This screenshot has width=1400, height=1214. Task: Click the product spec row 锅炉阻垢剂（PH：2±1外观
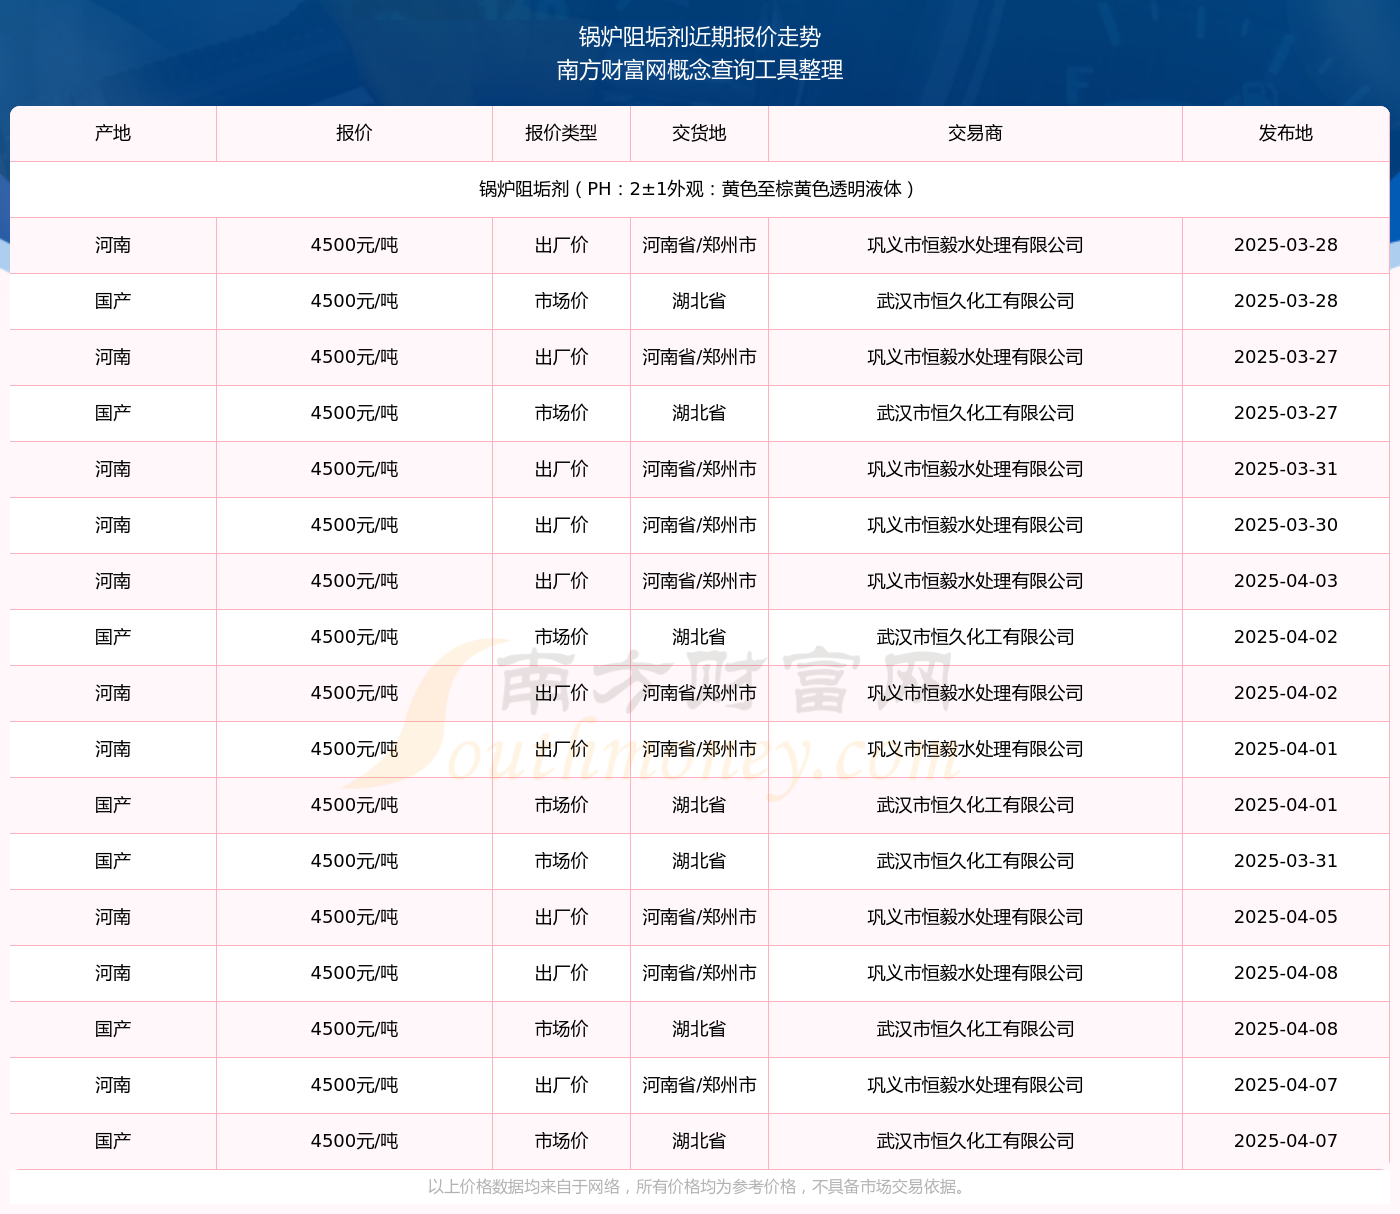coord(699,189)
